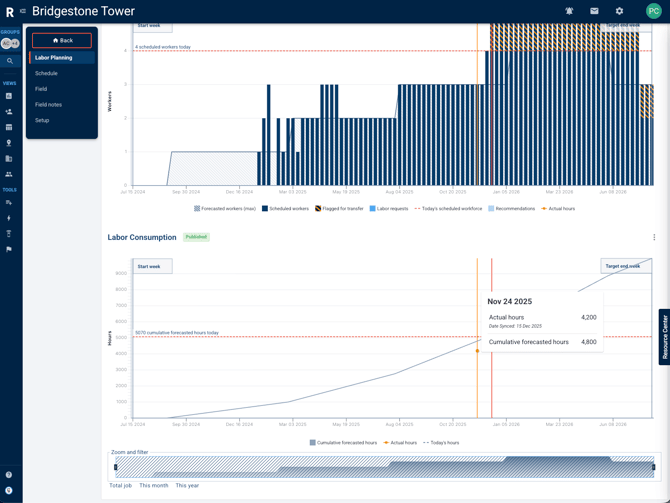Click the notifications bell icon
The image size is (670, 503).
pos(569,11)
